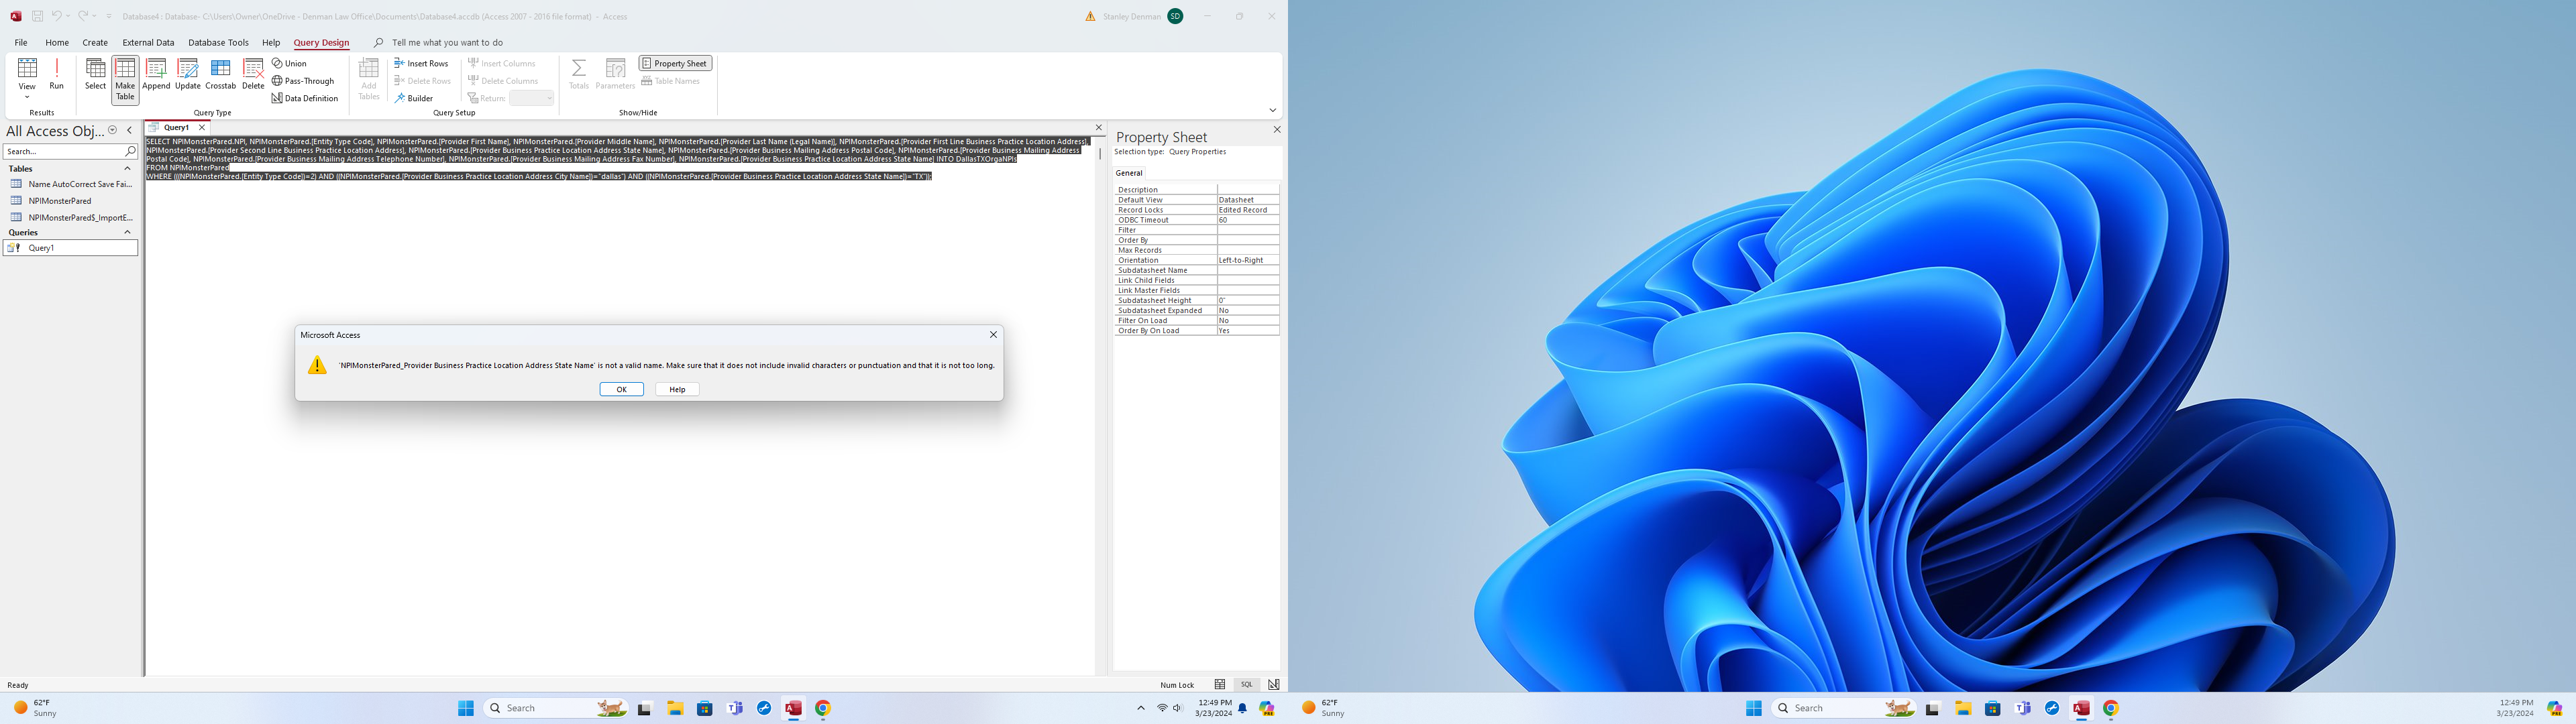This screenshot has height=724, width=2576.
Task: Choose the Append query icon
Action: point(156,74)
